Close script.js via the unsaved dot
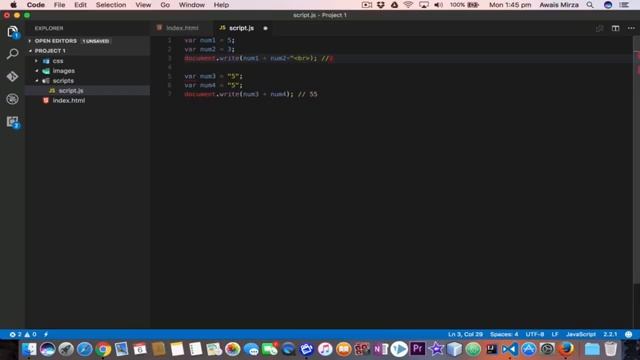640x360 pixels. tap(265, 28)
